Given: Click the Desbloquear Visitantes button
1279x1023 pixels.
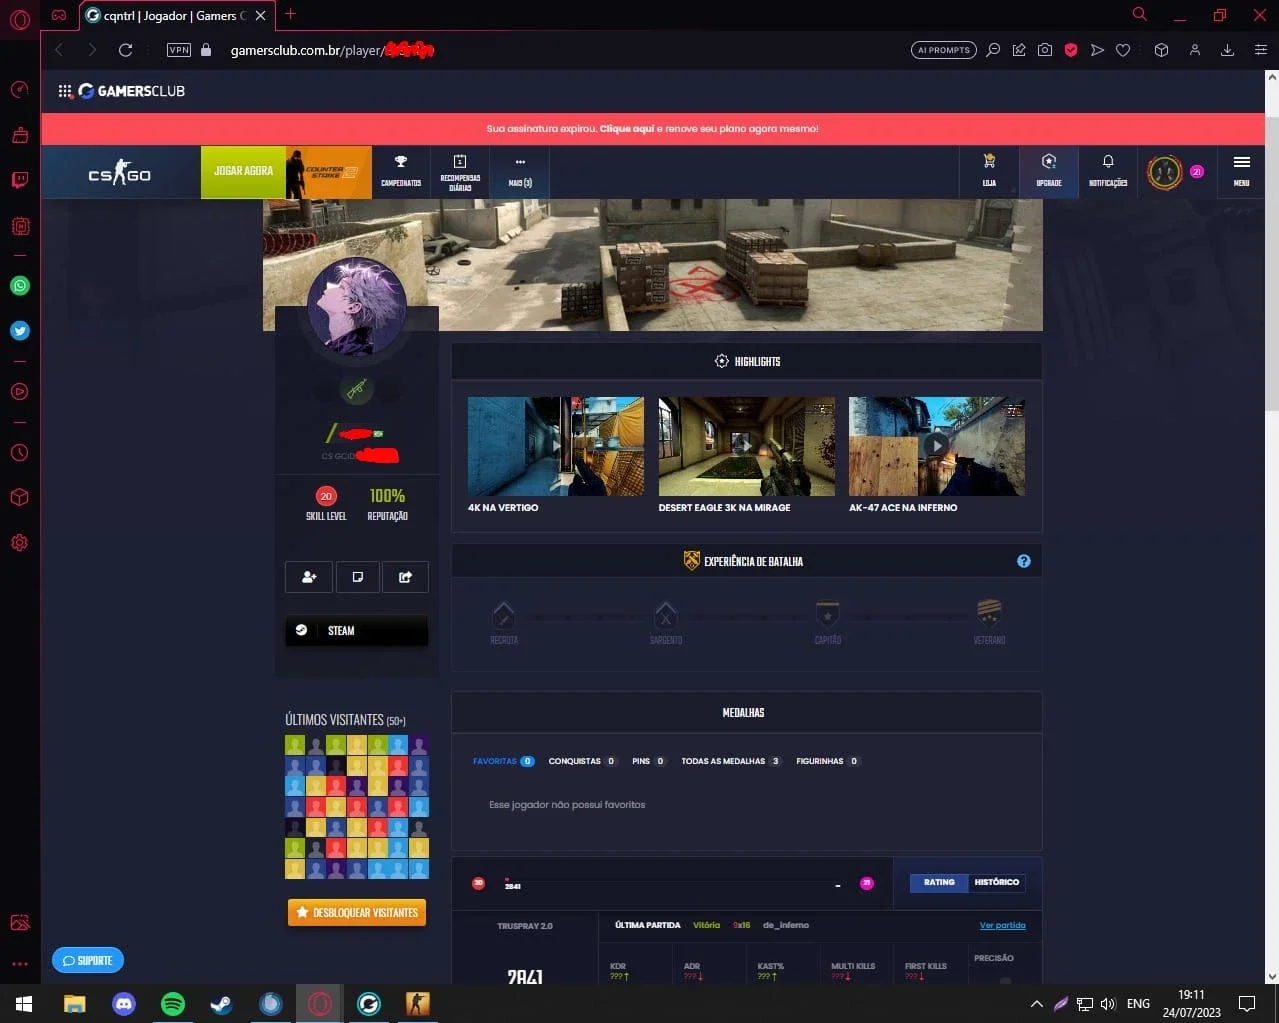Looking at the screenshot, I should [357, 912].
